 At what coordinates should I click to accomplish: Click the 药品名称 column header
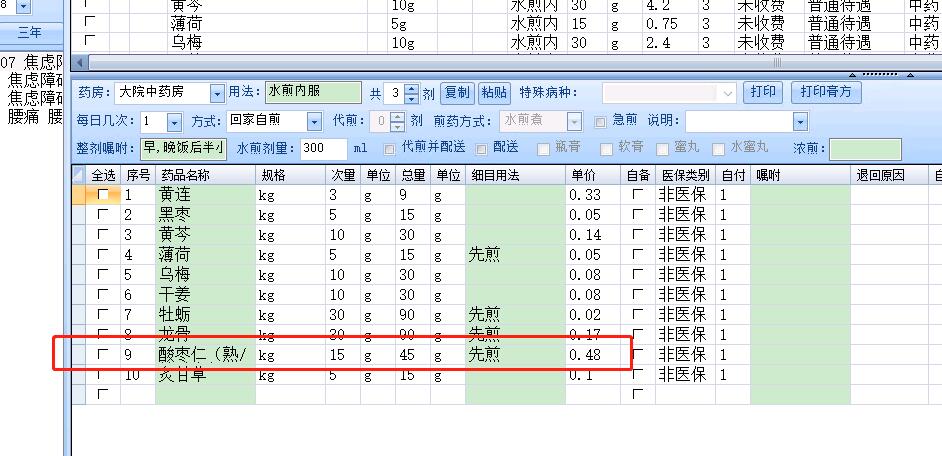point(205,175)
